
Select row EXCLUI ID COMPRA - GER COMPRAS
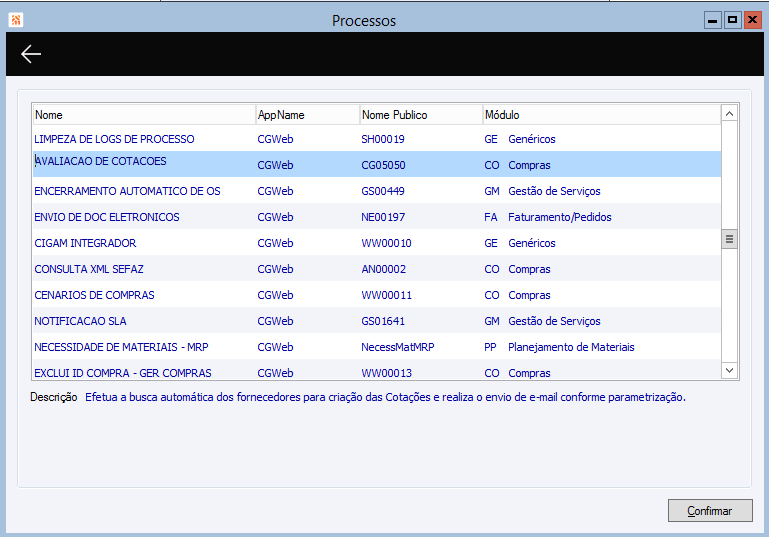coord(377,370)
